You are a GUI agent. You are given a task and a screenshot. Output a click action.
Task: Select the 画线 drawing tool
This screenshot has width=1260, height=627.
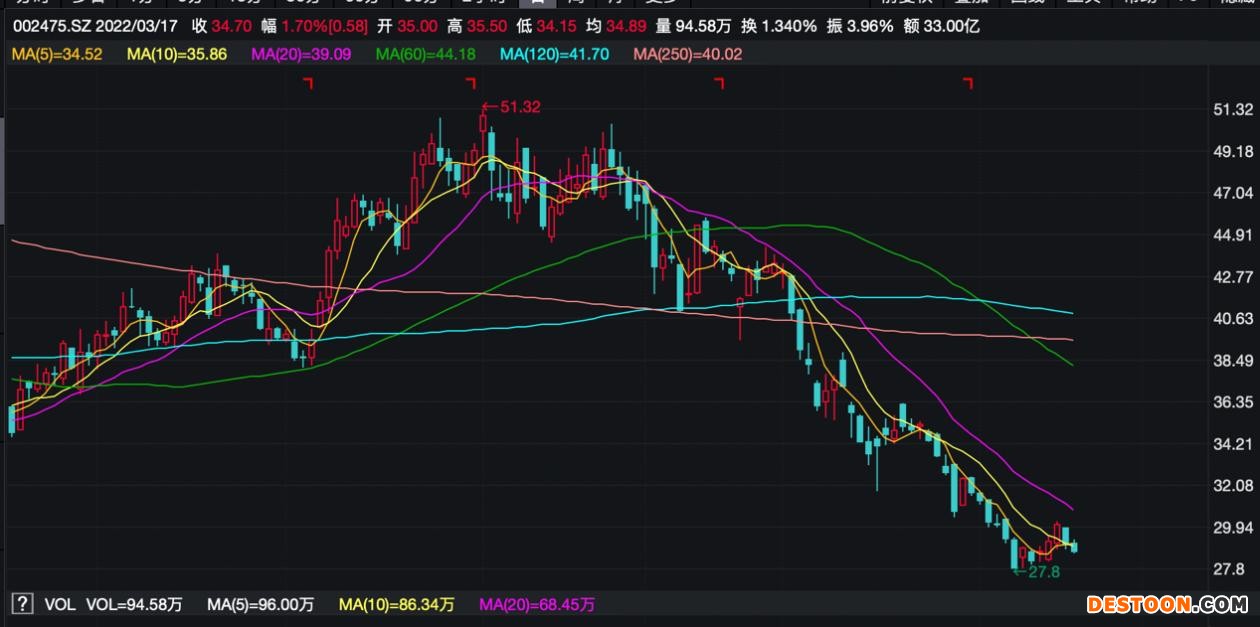[1027, 4]
